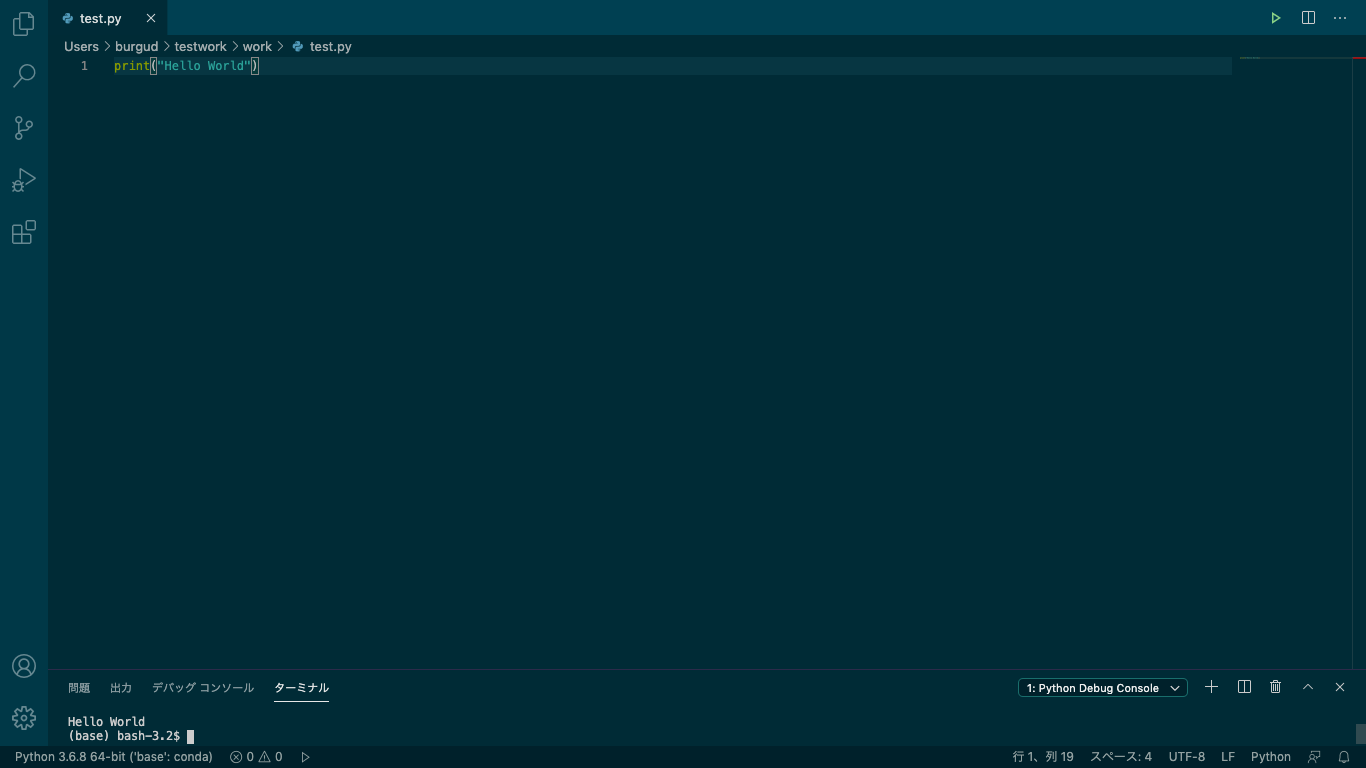The height and width of the screenshot is (768, 1366).
Task: Open the Extensions view
Action: tap(24, 233)
